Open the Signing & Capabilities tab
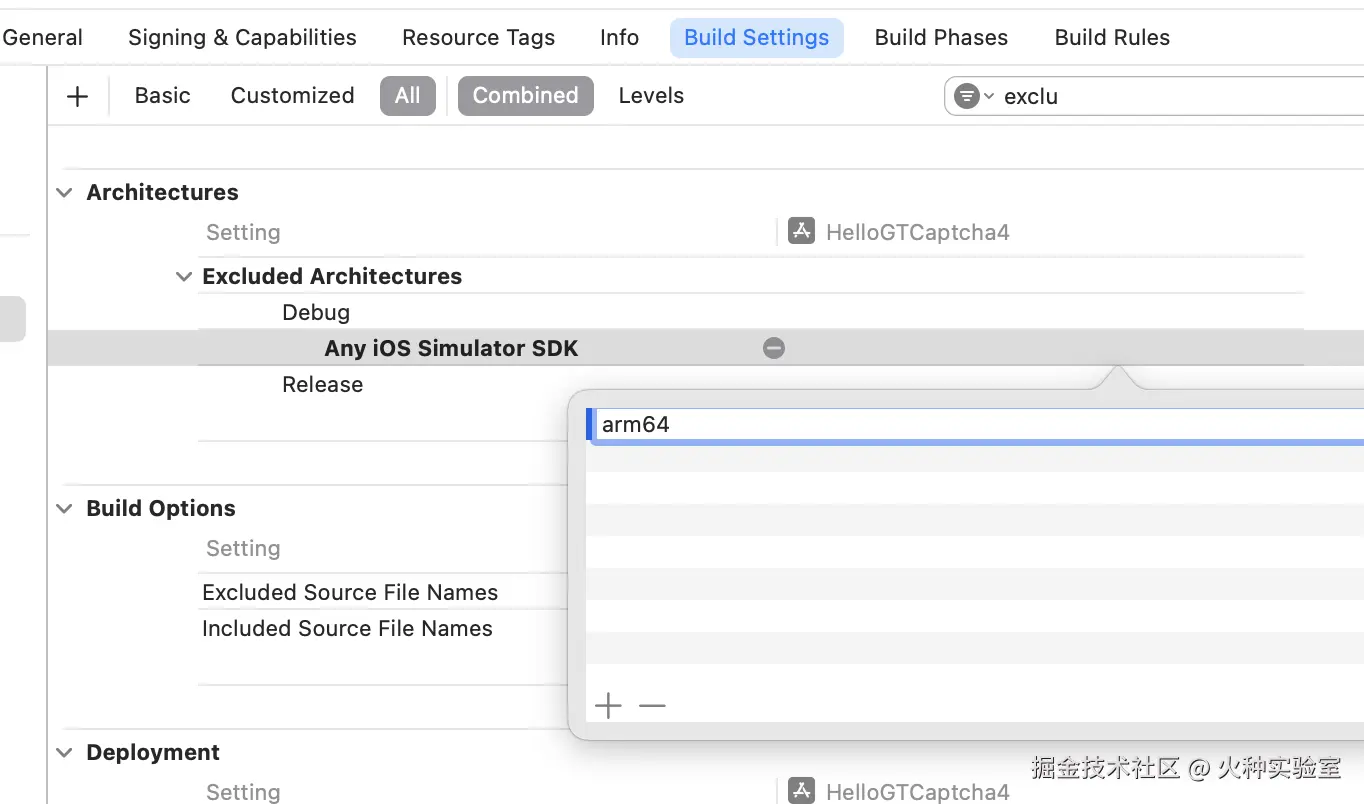1364x804 pixels. (x=242, y=38)
